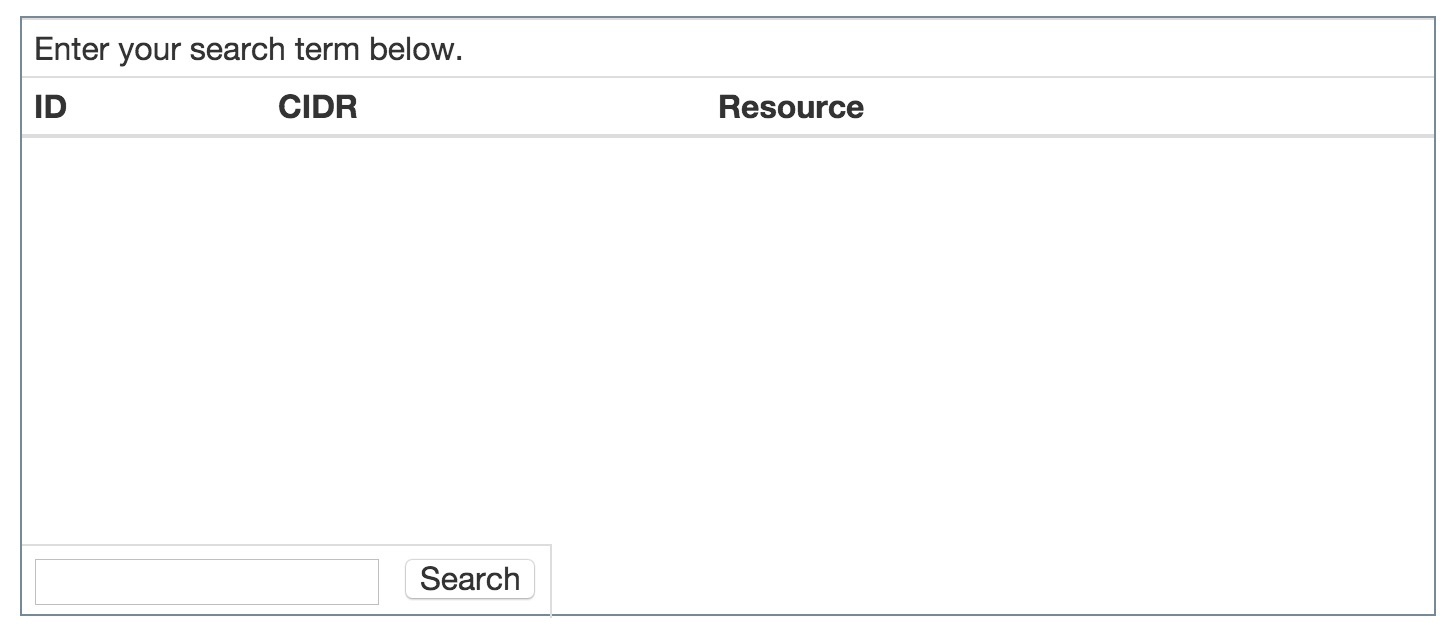Select the search input at the panel bottom

click(x=207, y=582)
